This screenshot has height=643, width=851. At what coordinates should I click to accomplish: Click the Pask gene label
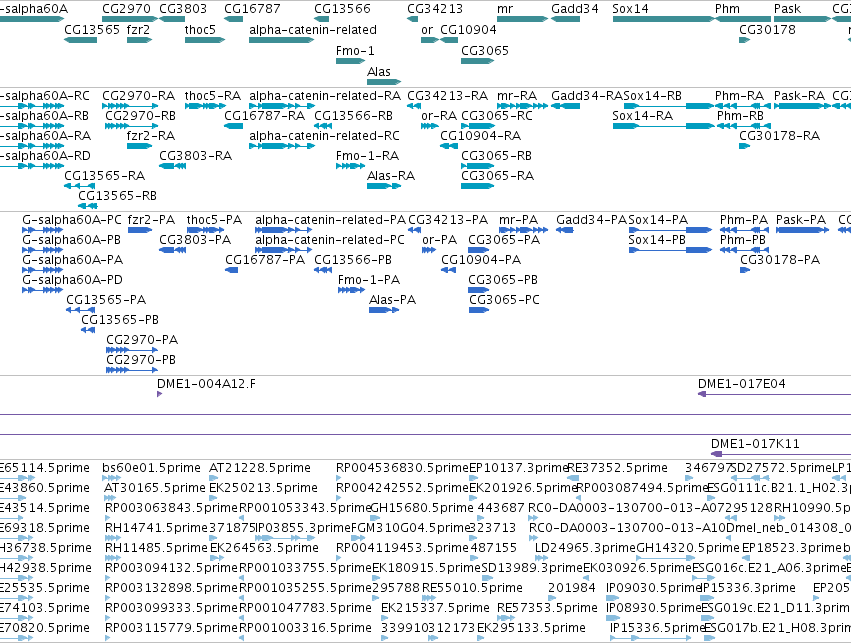787,9
